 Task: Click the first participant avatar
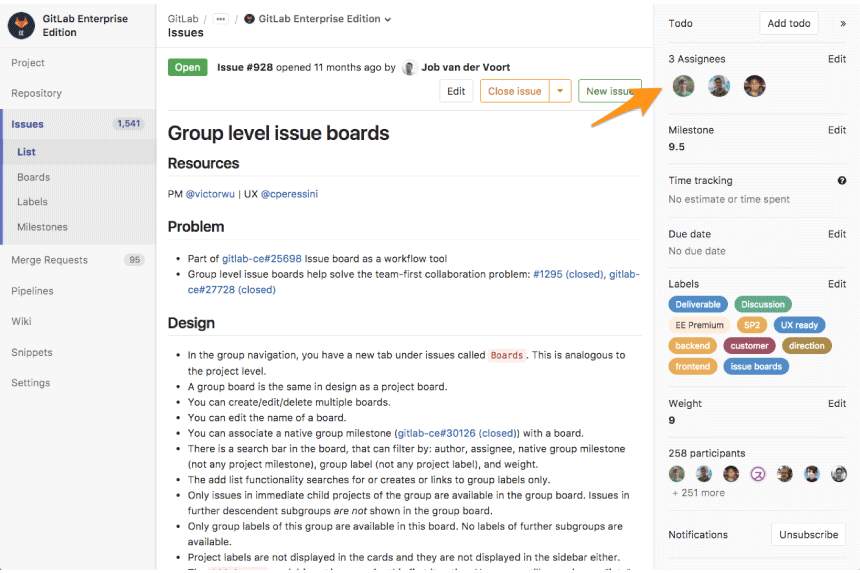point(677,474)
